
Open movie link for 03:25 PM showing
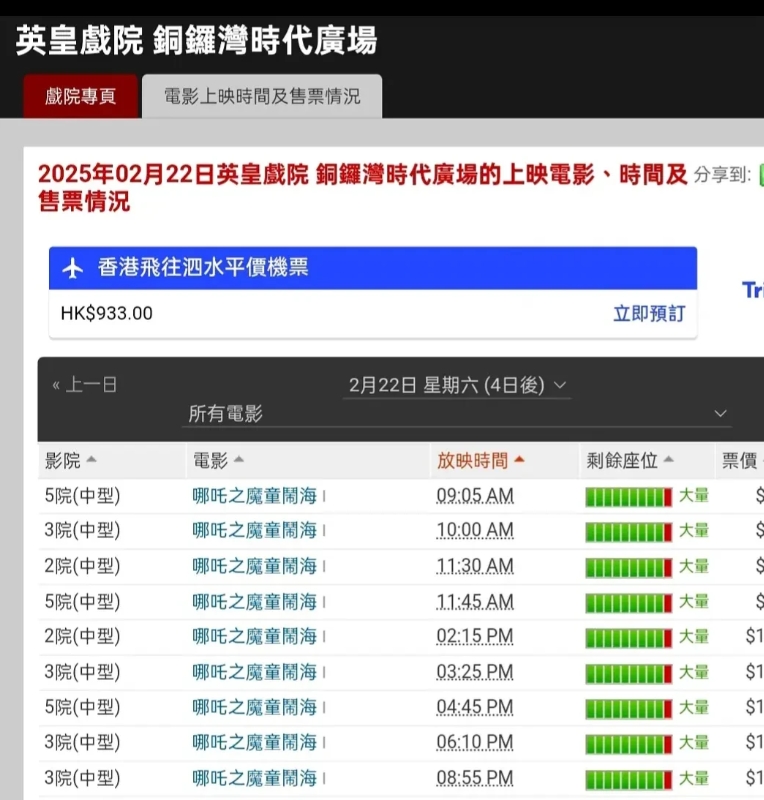(x=255, y=672)
